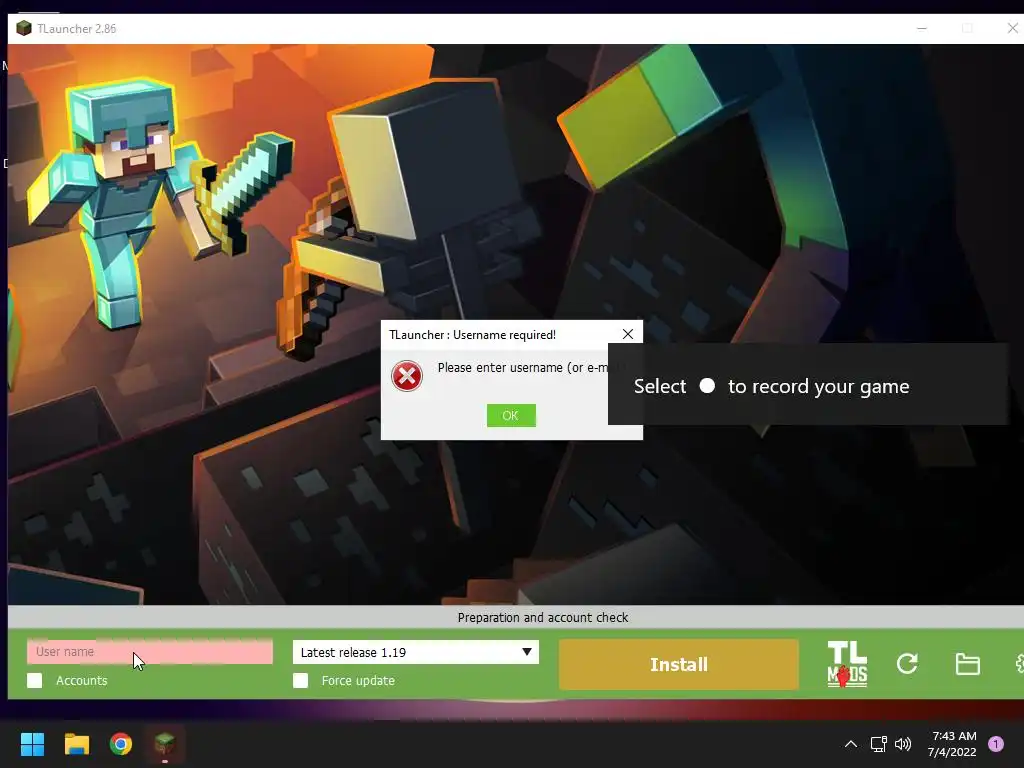Screen dimensions: 1024x768
Task: Click the refresh versions icon
Action: [907, 664]
